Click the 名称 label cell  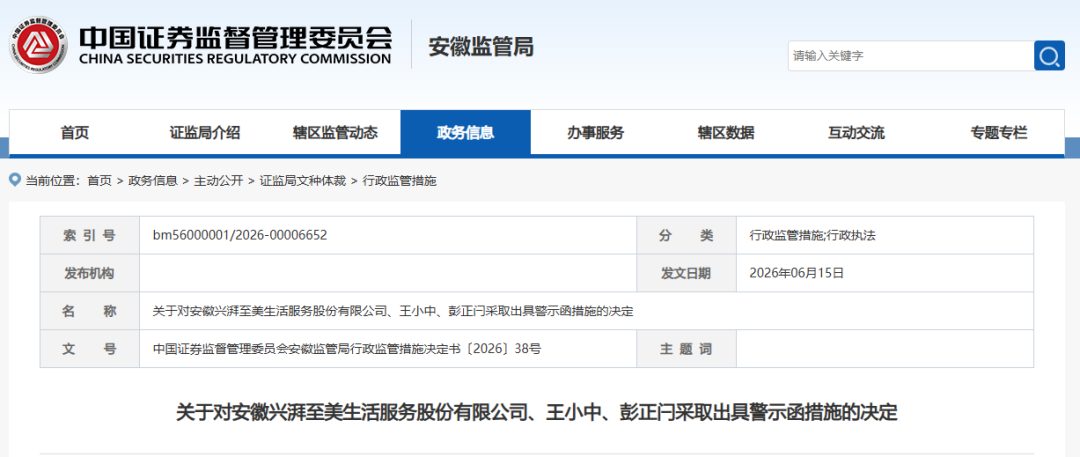(x=90, y=311)
